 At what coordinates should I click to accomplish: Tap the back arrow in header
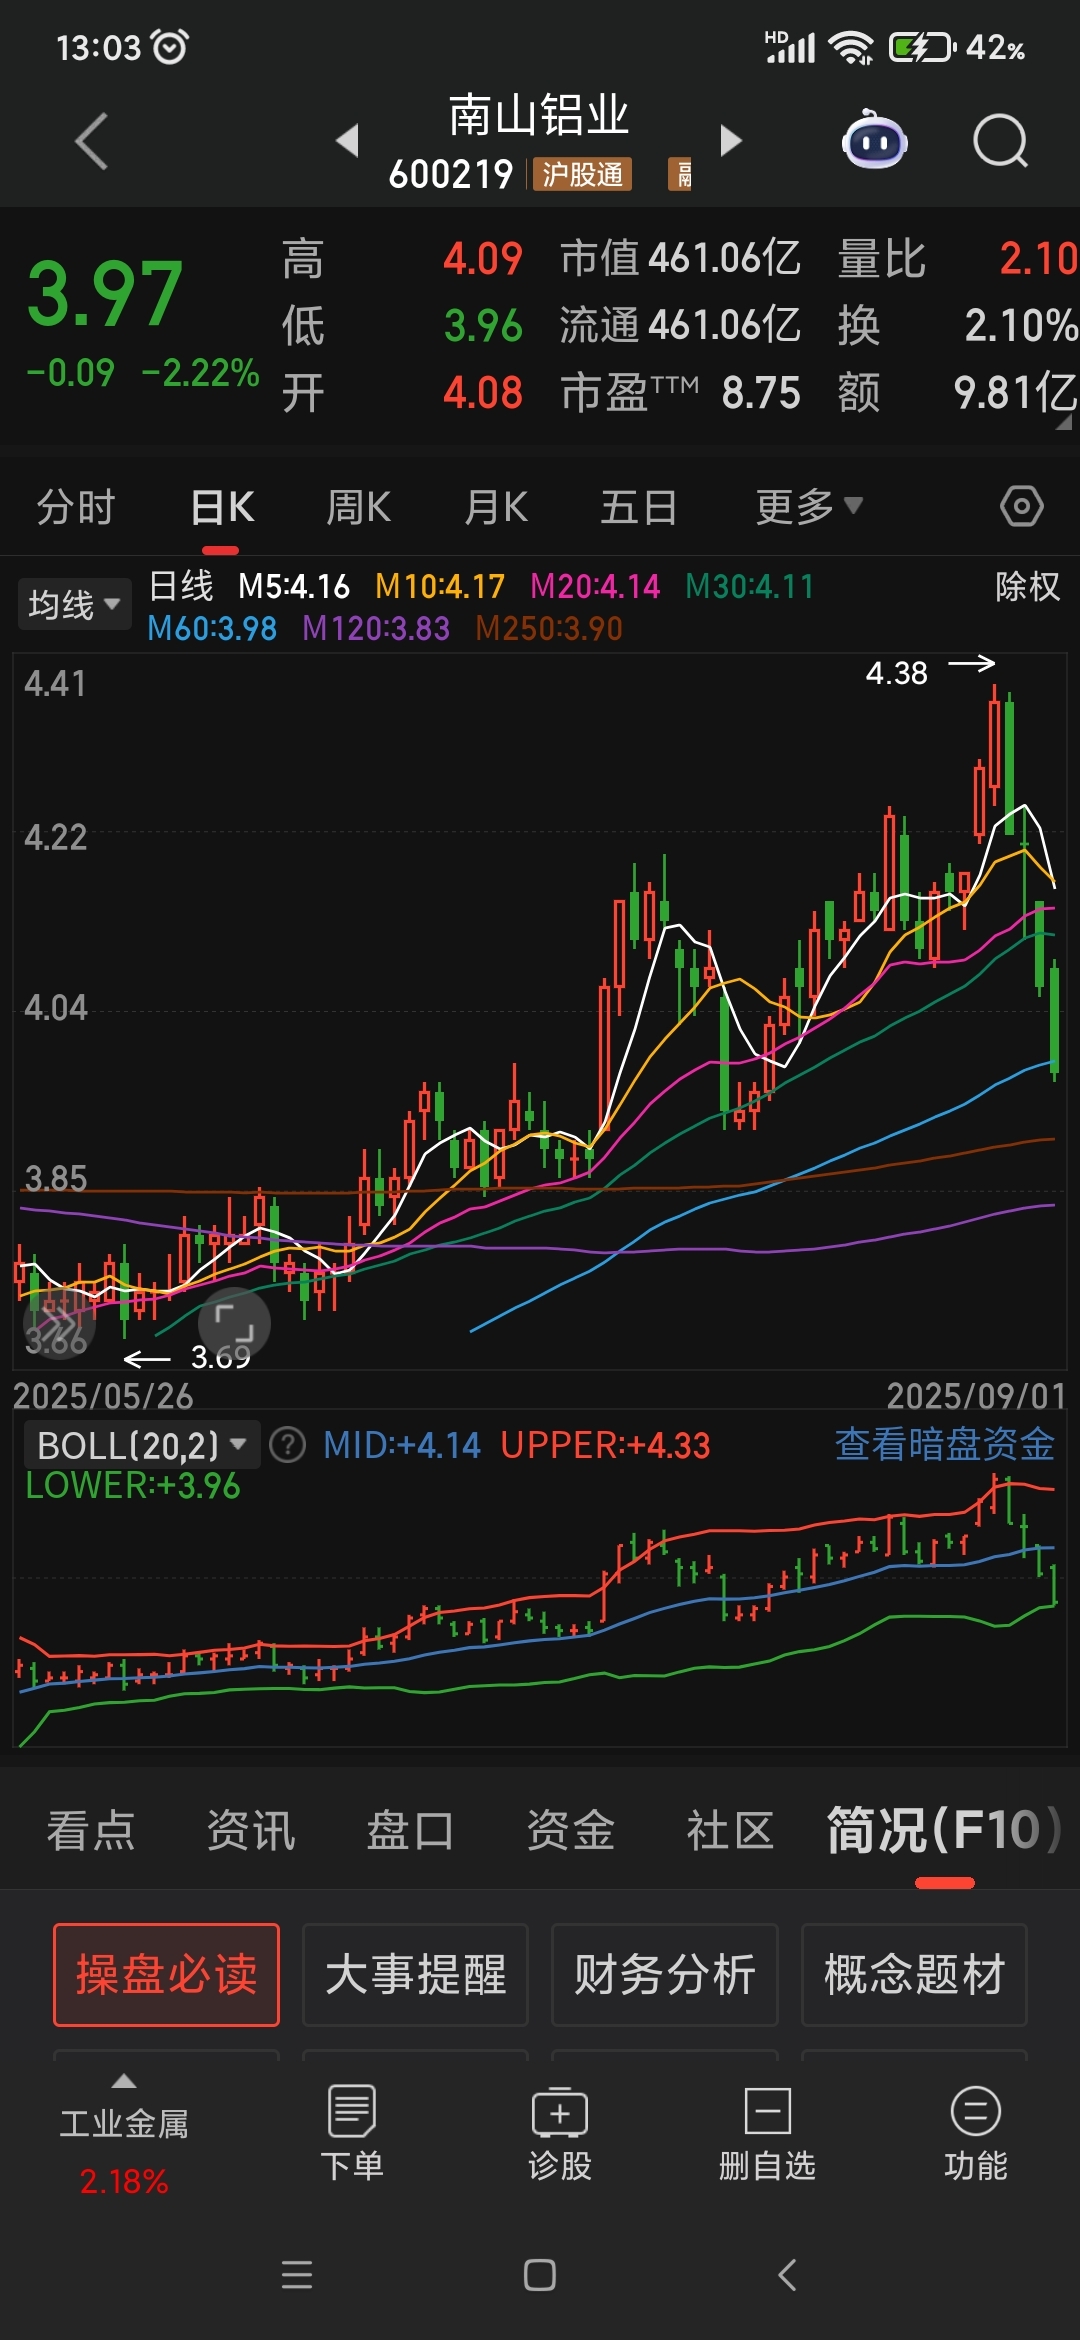92,141
